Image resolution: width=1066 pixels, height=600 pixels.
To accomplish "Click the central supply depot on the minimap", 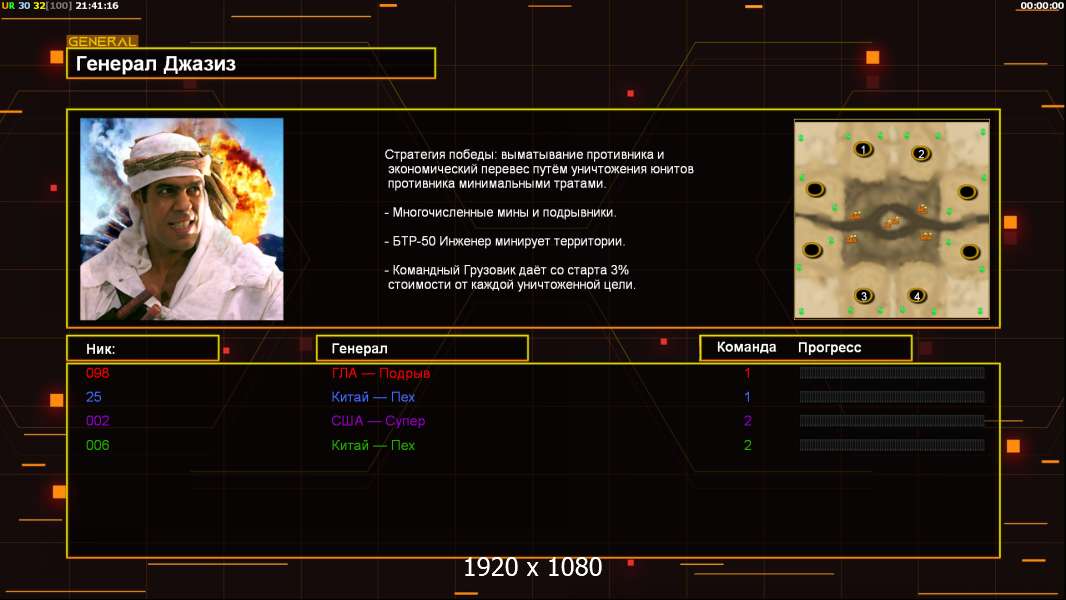I will (892, 222).
